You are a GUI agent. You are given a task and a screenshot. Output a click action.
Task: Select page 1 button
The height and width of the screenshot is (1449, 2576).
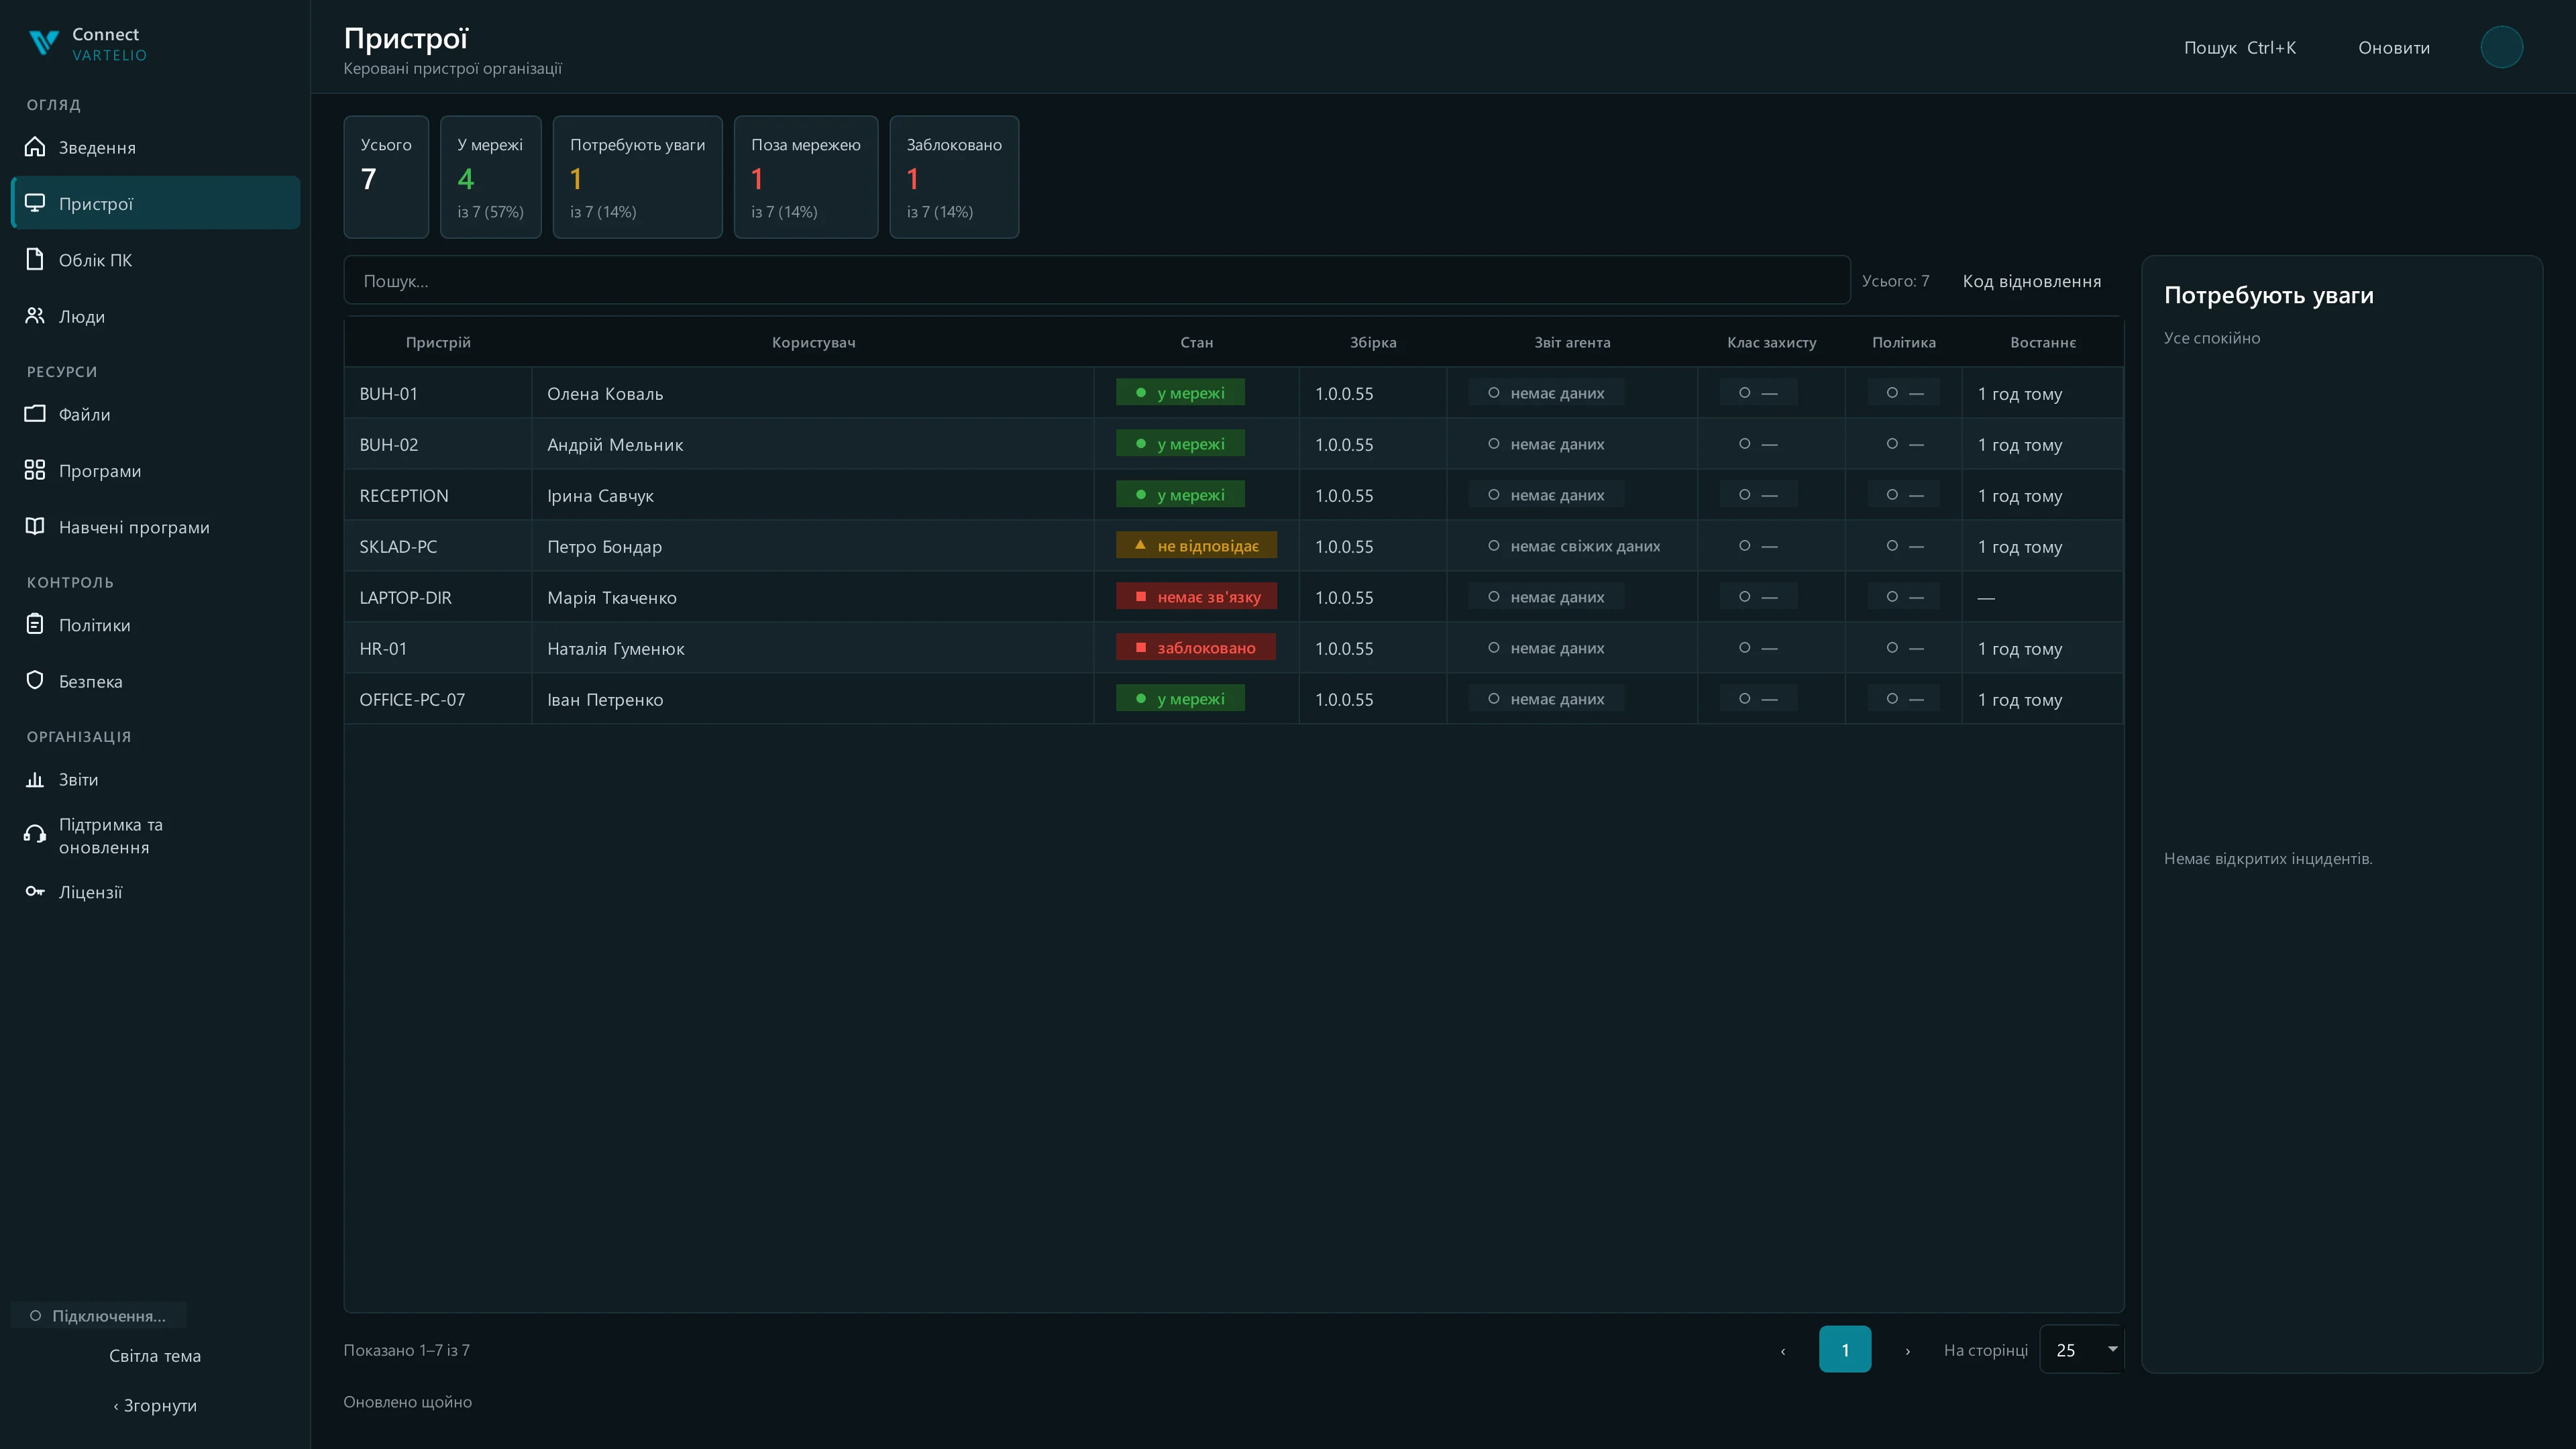click(x=1845, y=1349)
